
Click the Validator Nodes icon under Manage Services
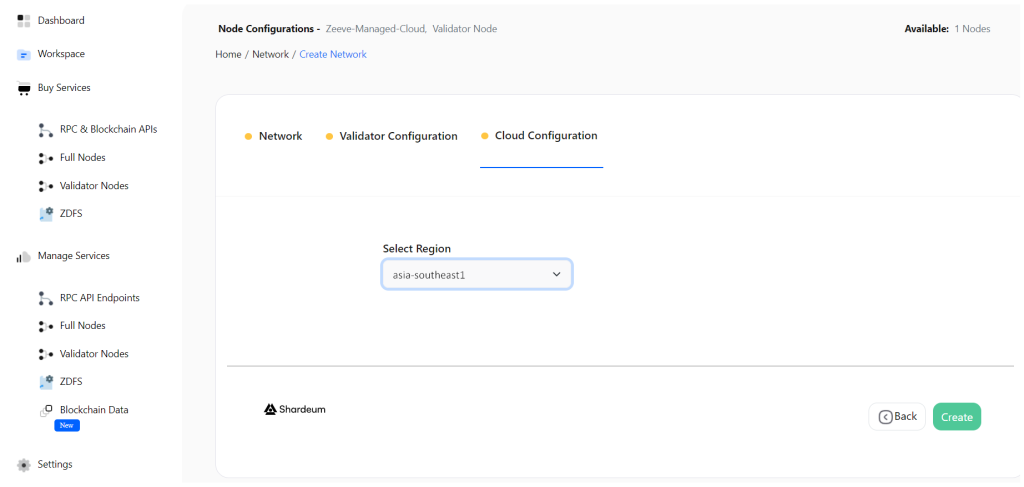click(x=46, y=354)
